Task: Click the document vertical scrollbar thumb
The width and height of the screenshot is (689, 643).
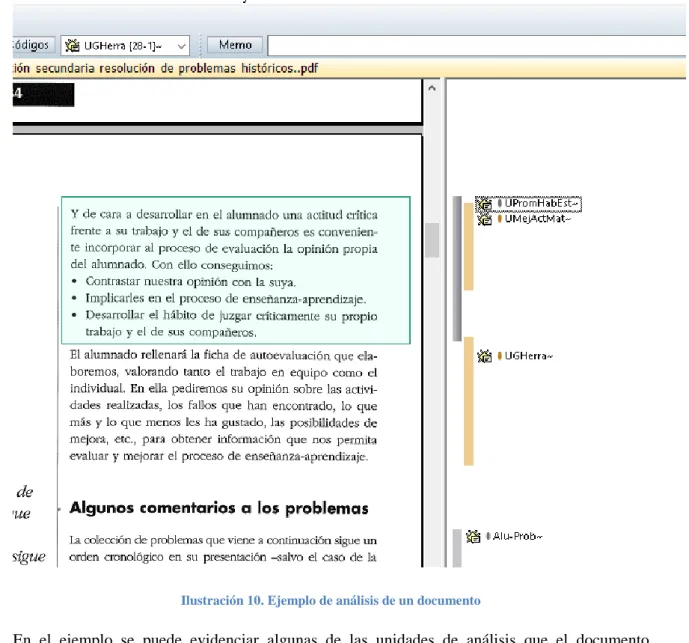Action: pos(432,240)
